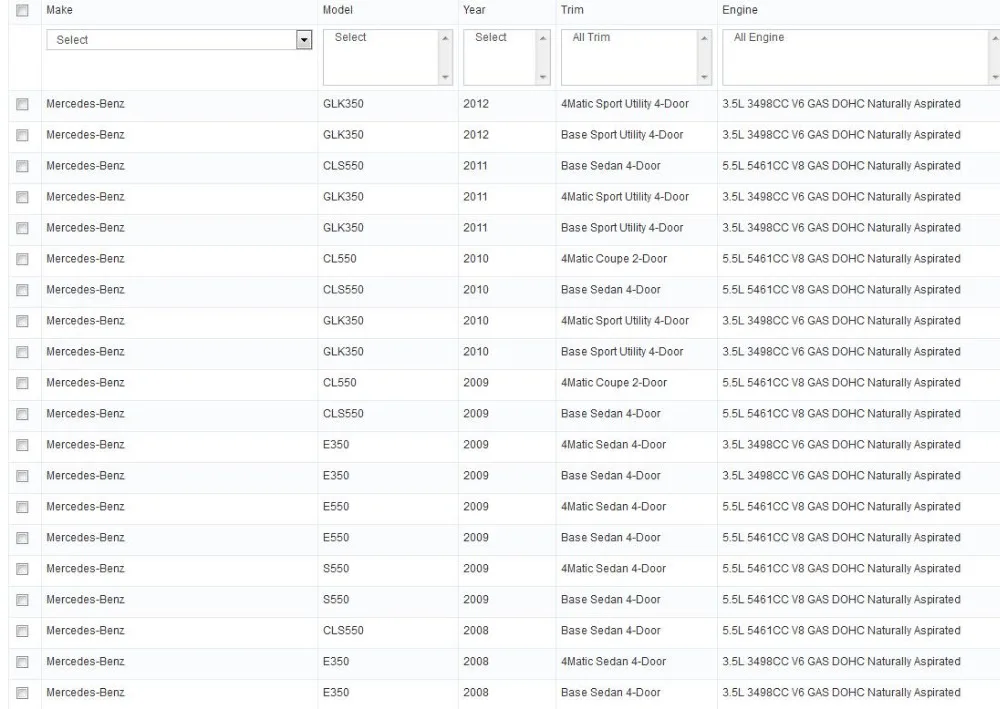The width and height of the screenshot is (1000, 709).
Task: Click Mercedes-Benz in the 2010 GLK350 4Matic row
Action: point(85,321)
